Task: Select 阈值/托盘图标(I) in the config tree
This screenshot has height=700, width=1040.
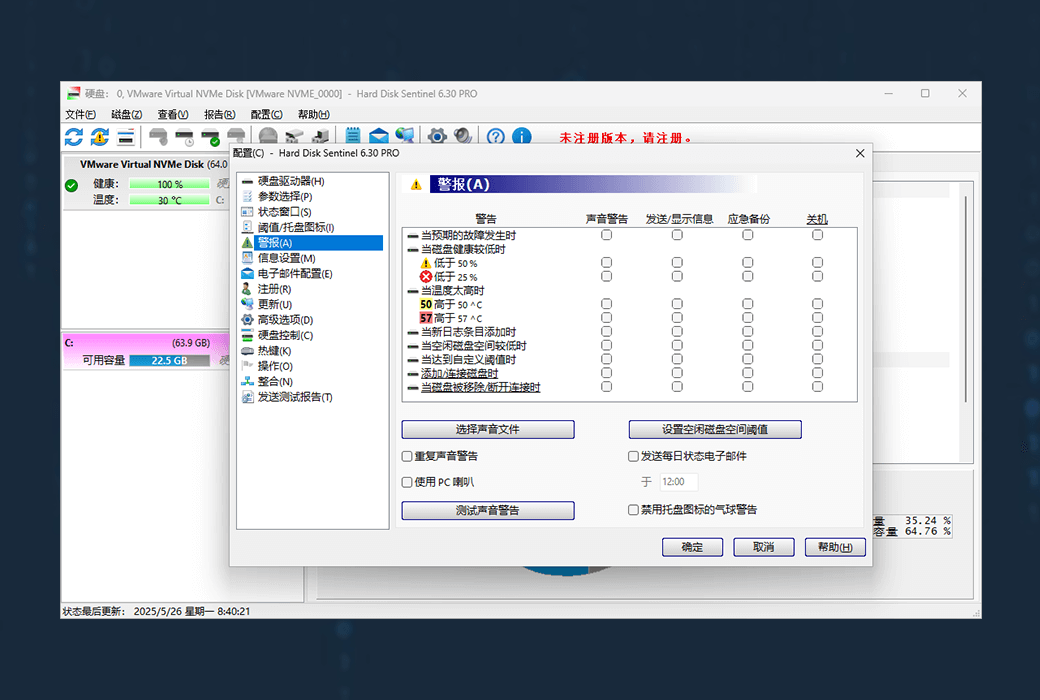Action: tap(295, 227)
